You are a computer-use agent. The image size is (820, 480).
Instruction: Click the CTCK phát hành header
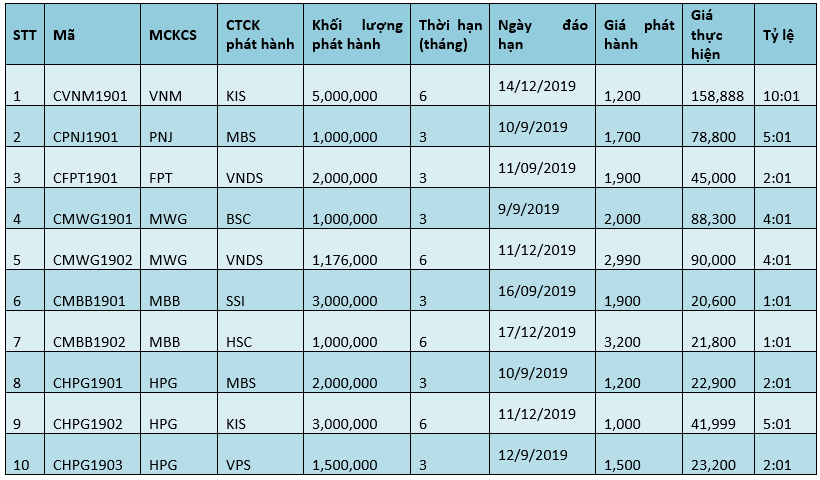(x=260, y=35)
